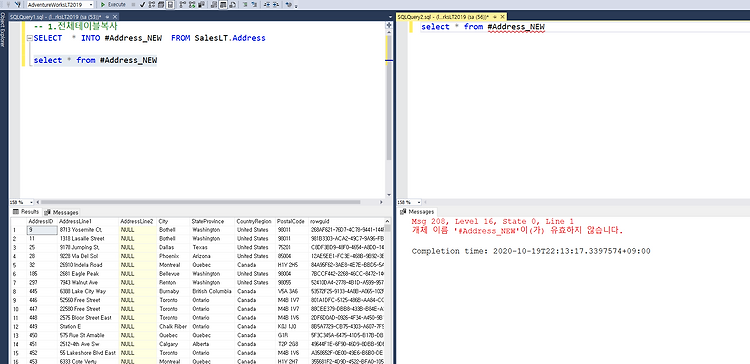Screen dimensions: 750x364
Task: Toggle Results to Text toolbar icon
Action: click(214, 5)
